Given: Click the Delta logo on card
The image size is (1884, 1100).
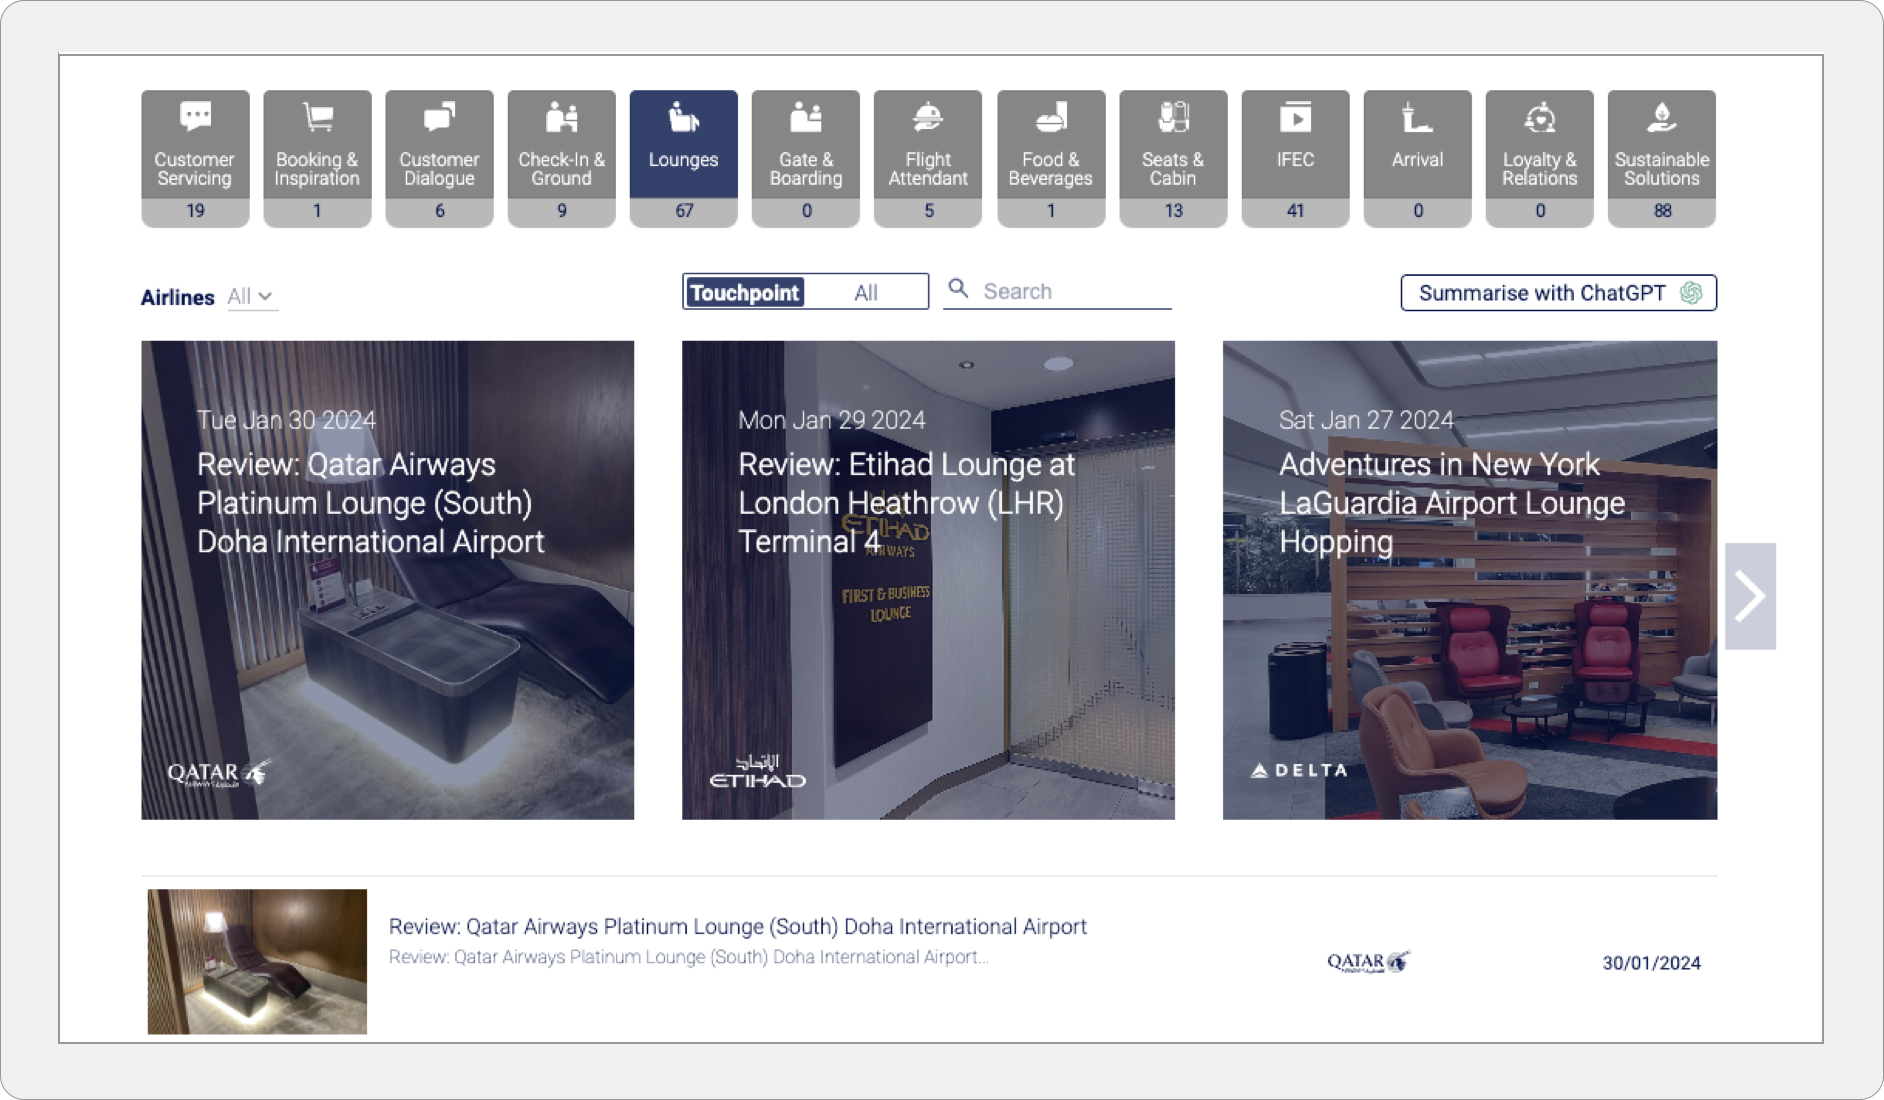Looking at the screenshot, I should [x=1299, y=770].
